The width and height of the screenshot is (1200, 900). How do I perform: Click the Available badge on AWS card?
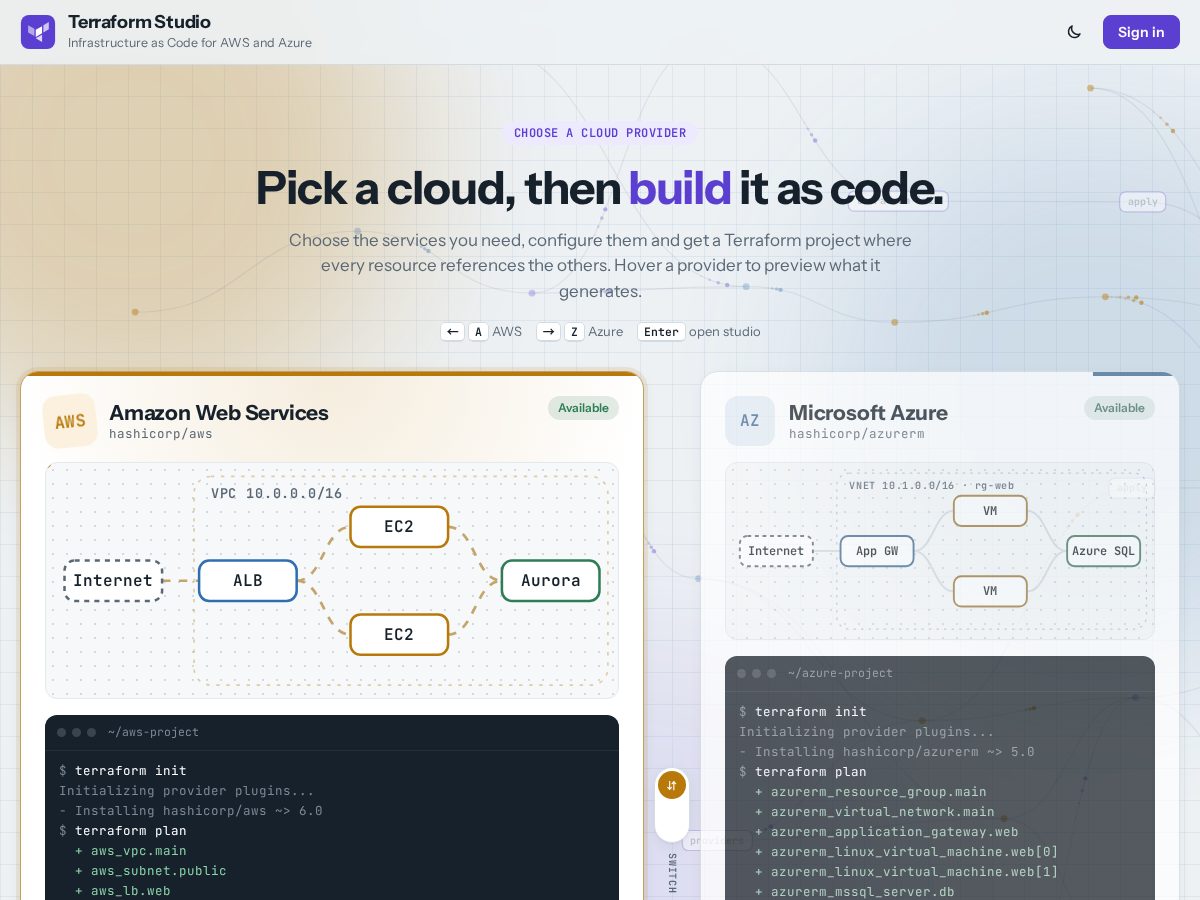coord(583,408)
